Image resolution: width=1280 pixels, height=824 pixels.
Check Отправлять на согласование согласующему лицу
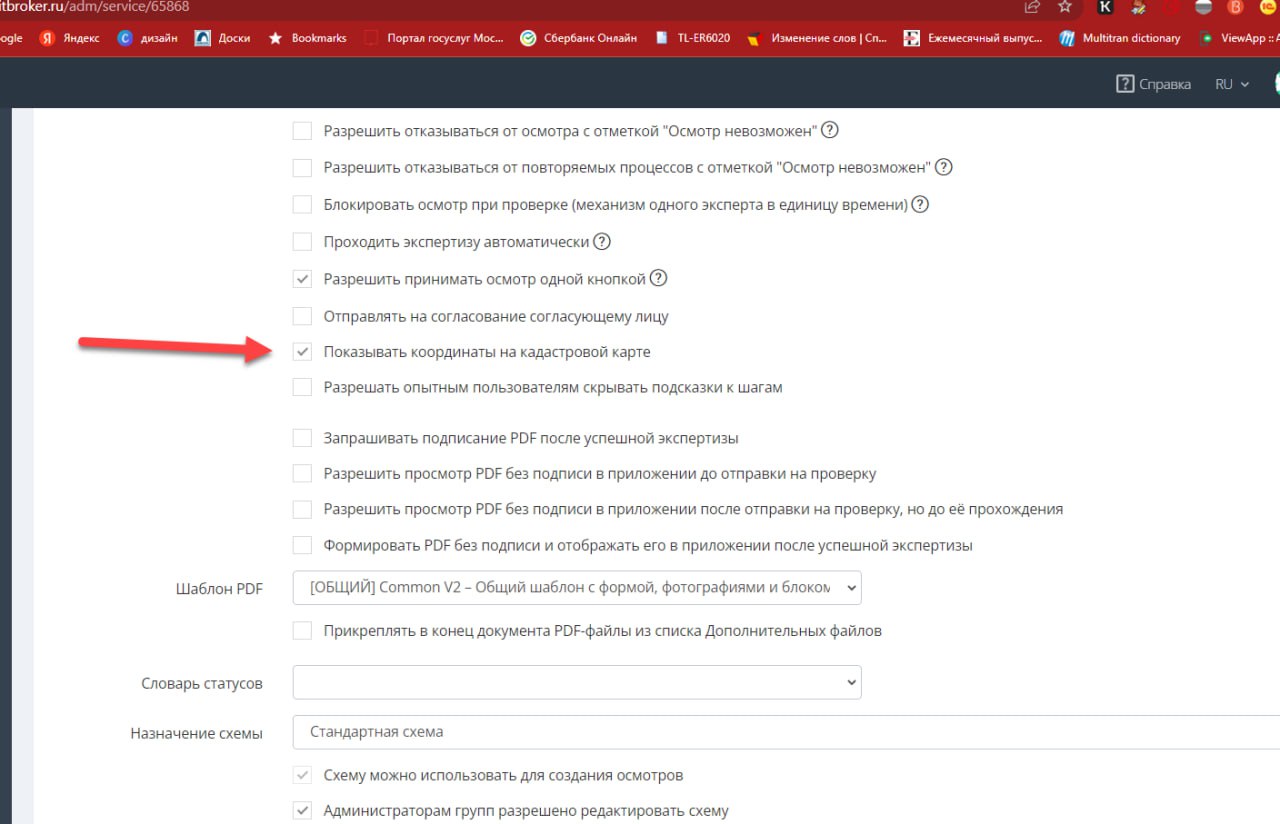302,316
